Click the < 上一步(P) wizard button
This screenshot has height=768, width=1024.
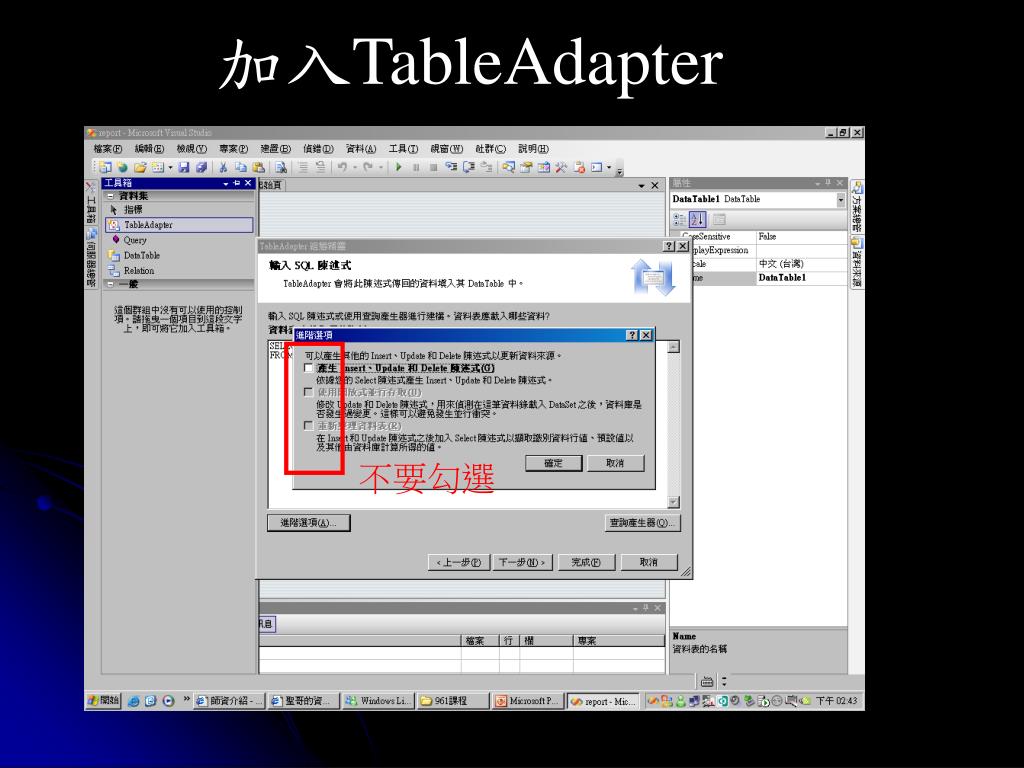458,562
